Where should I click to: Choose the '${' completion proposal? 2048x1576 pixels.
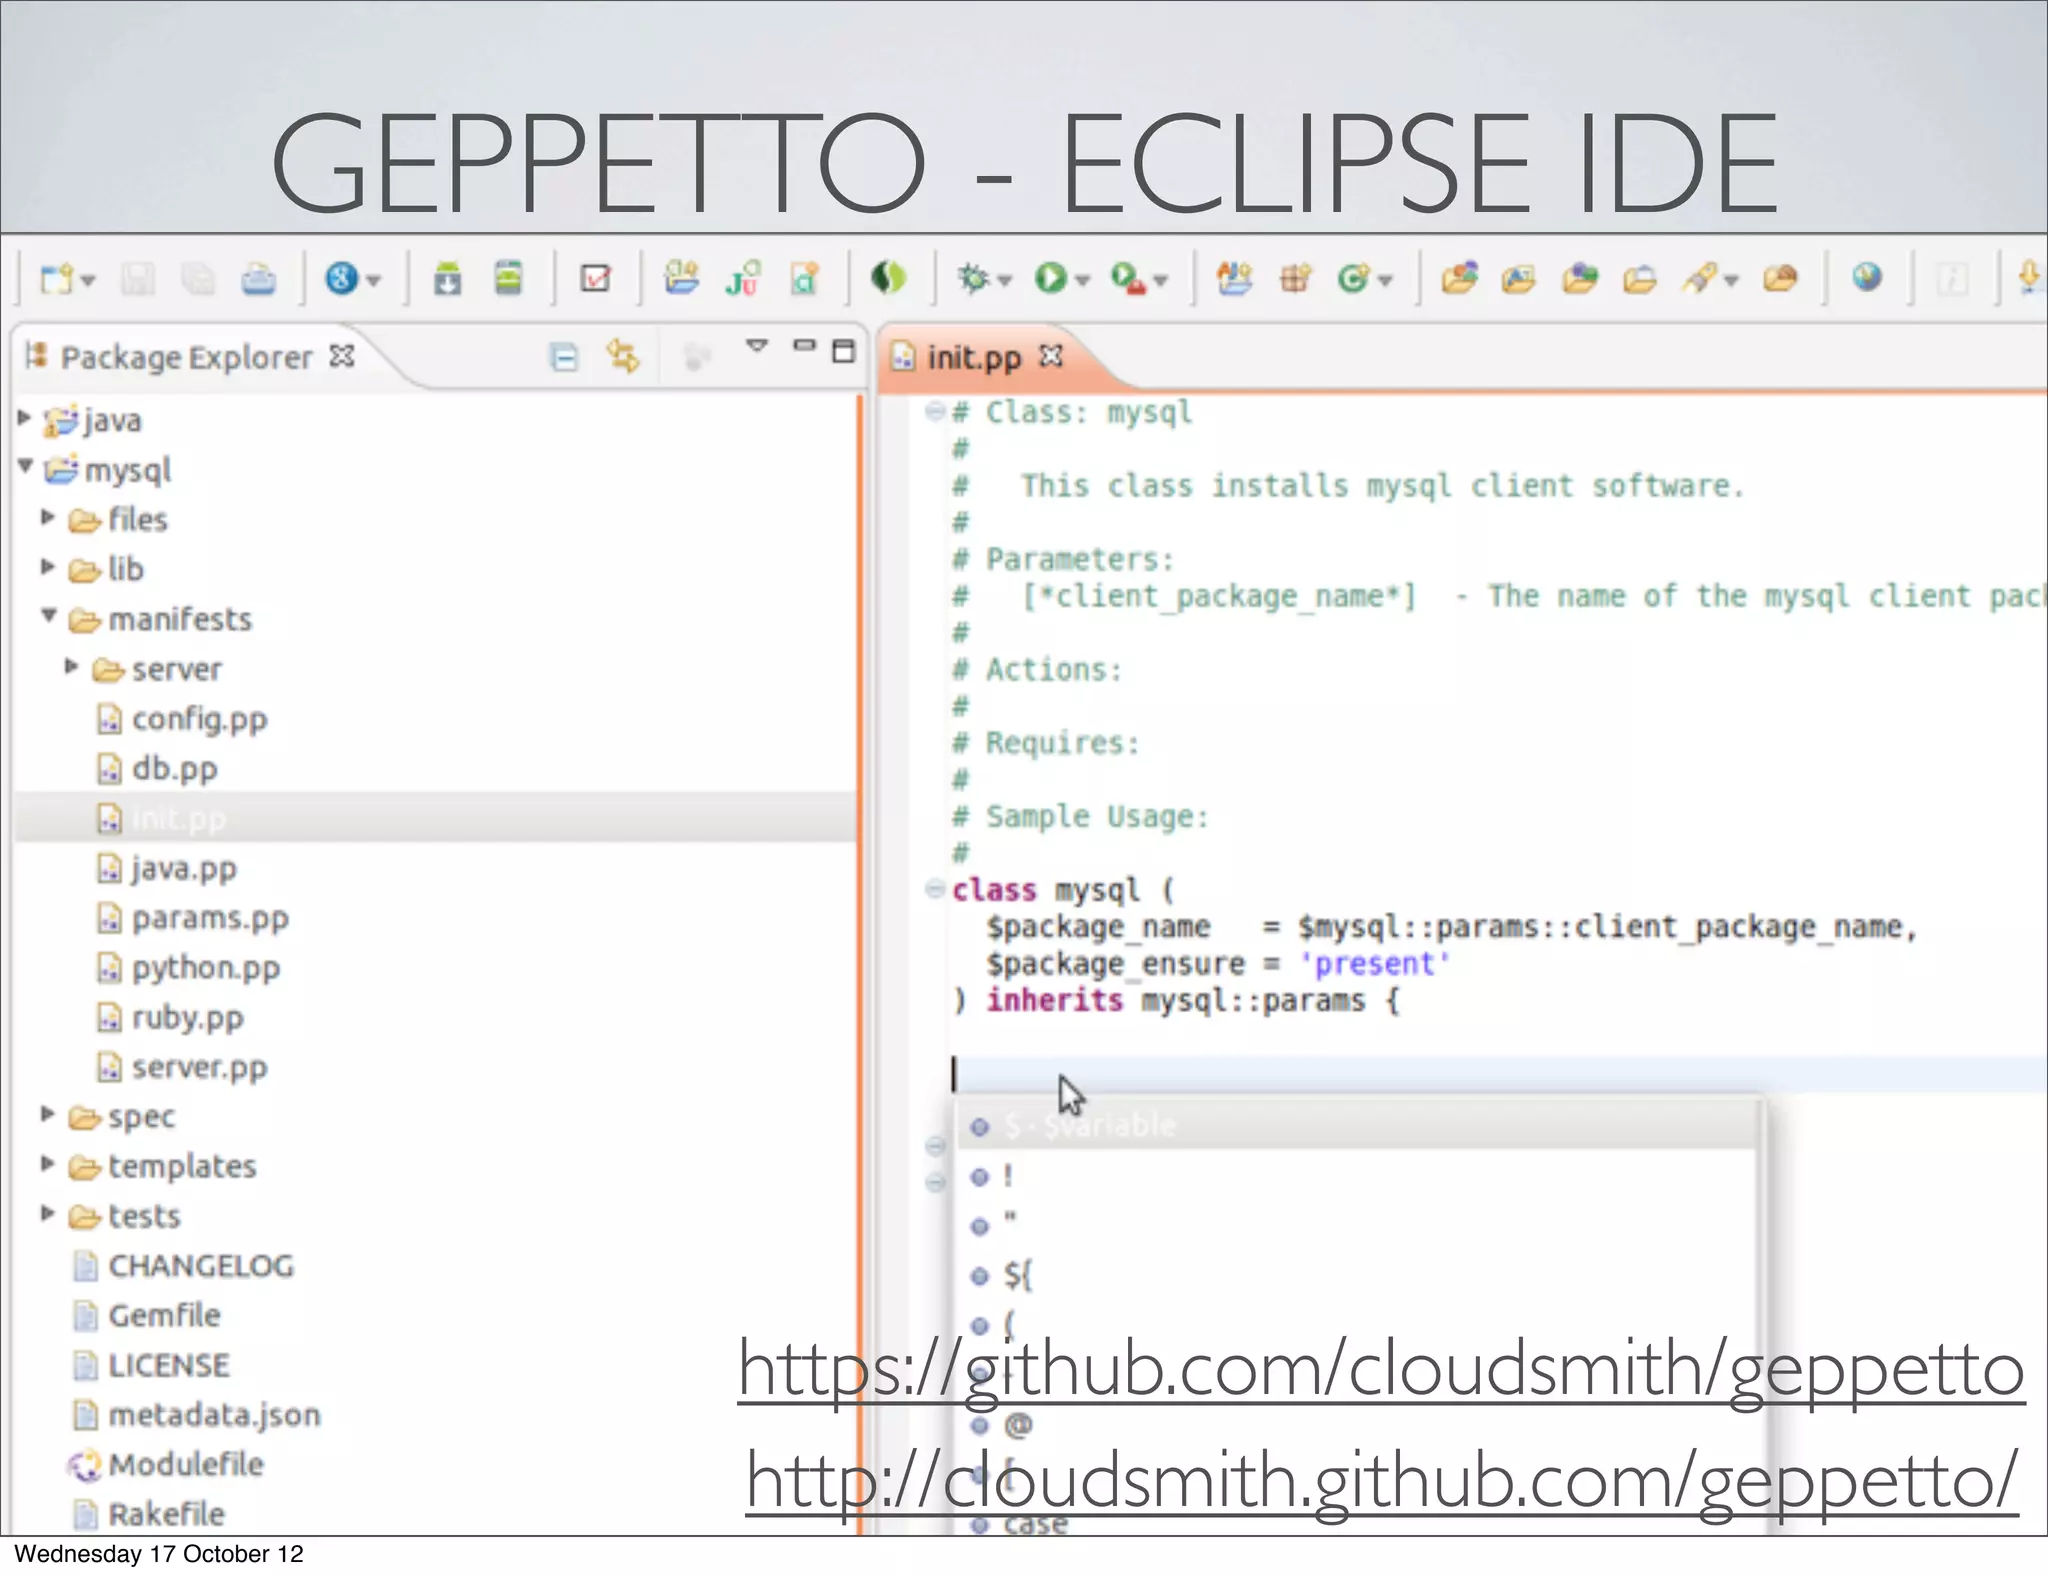pyautogui.click(x=1356, y=1275)
